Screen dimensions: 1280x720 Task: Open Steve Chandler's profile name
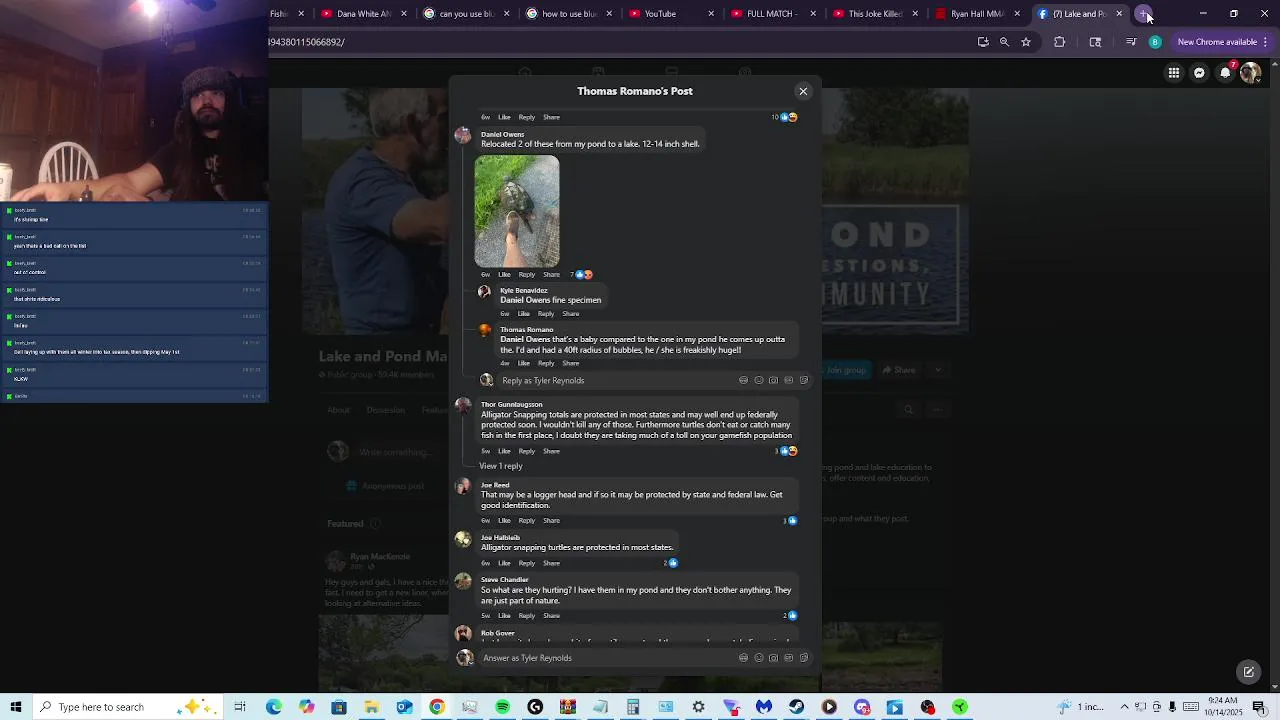505,580
